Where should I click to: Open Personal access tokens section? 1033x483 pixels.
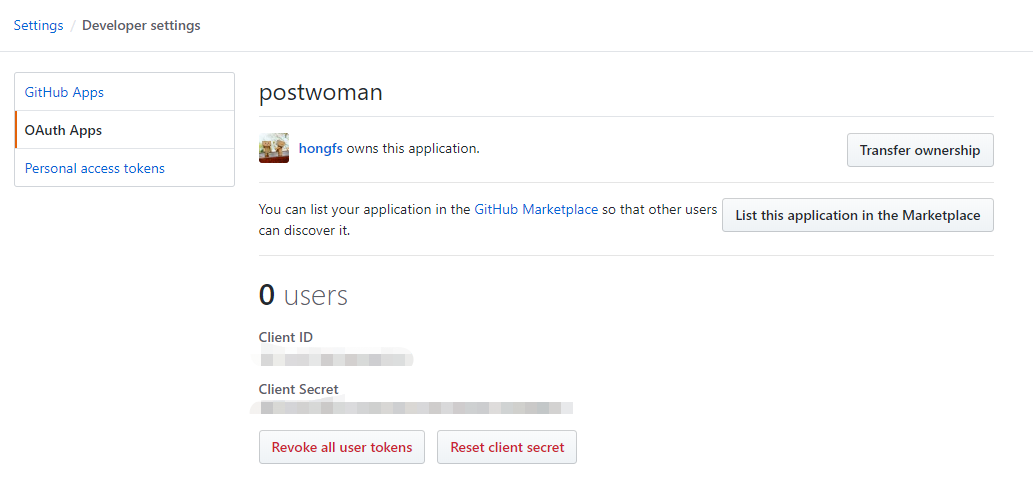point(95,168)
